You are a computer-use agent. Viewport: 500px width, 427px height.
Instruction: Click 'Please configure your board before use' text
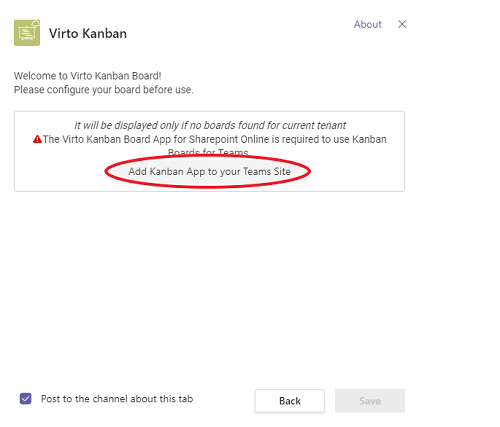pyautogui.click(x=104, y=90)
